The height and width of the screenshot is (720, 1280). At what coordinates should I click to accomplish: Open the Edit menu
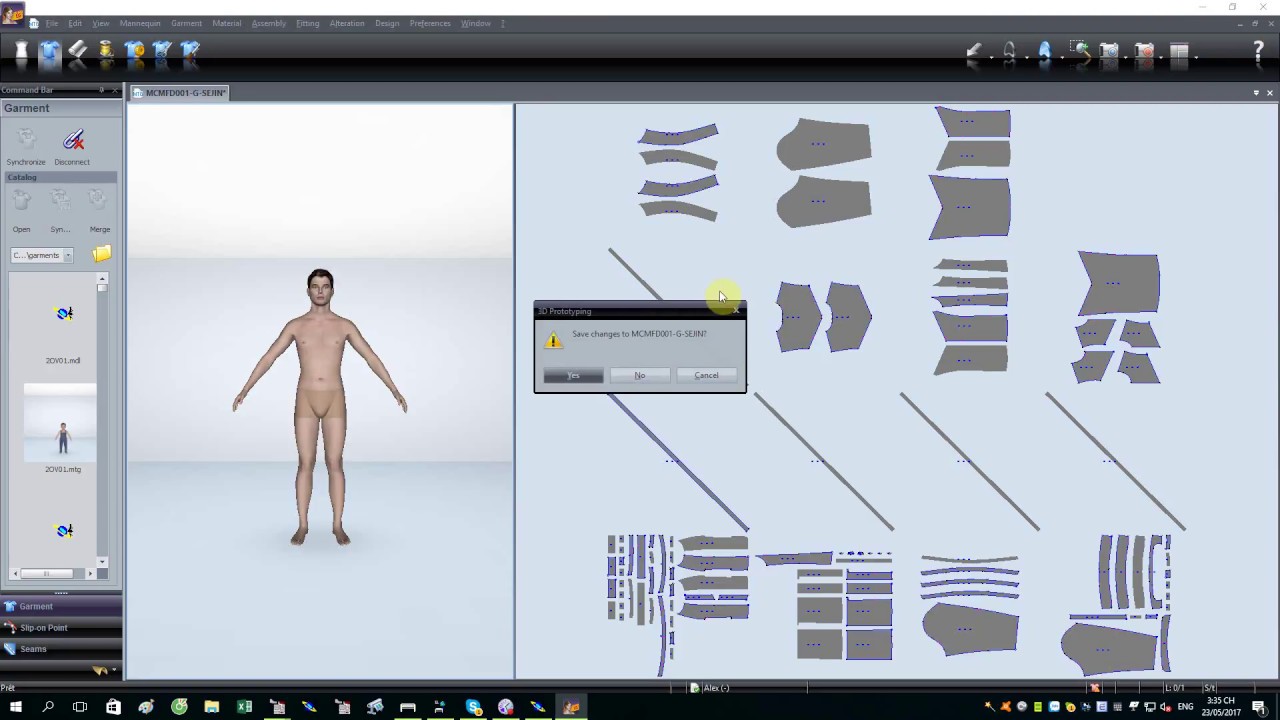click(x=75, y=23)
